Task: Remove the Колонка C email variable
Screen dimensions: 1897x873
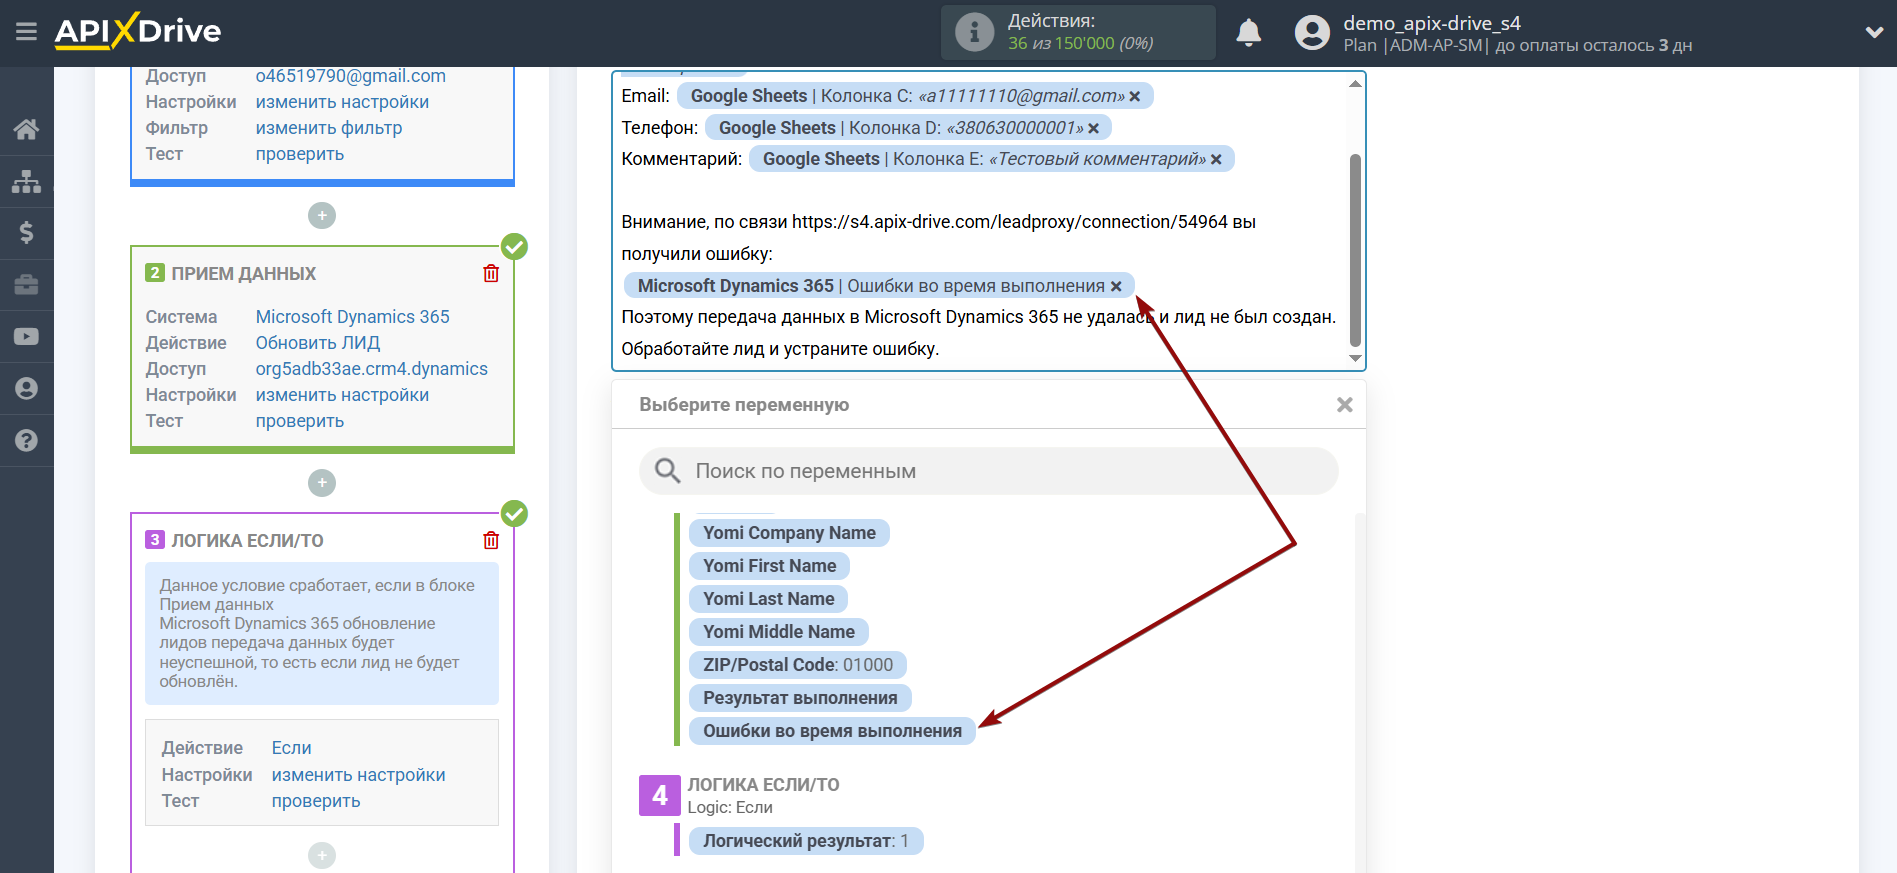Action: pos(1135,97)
